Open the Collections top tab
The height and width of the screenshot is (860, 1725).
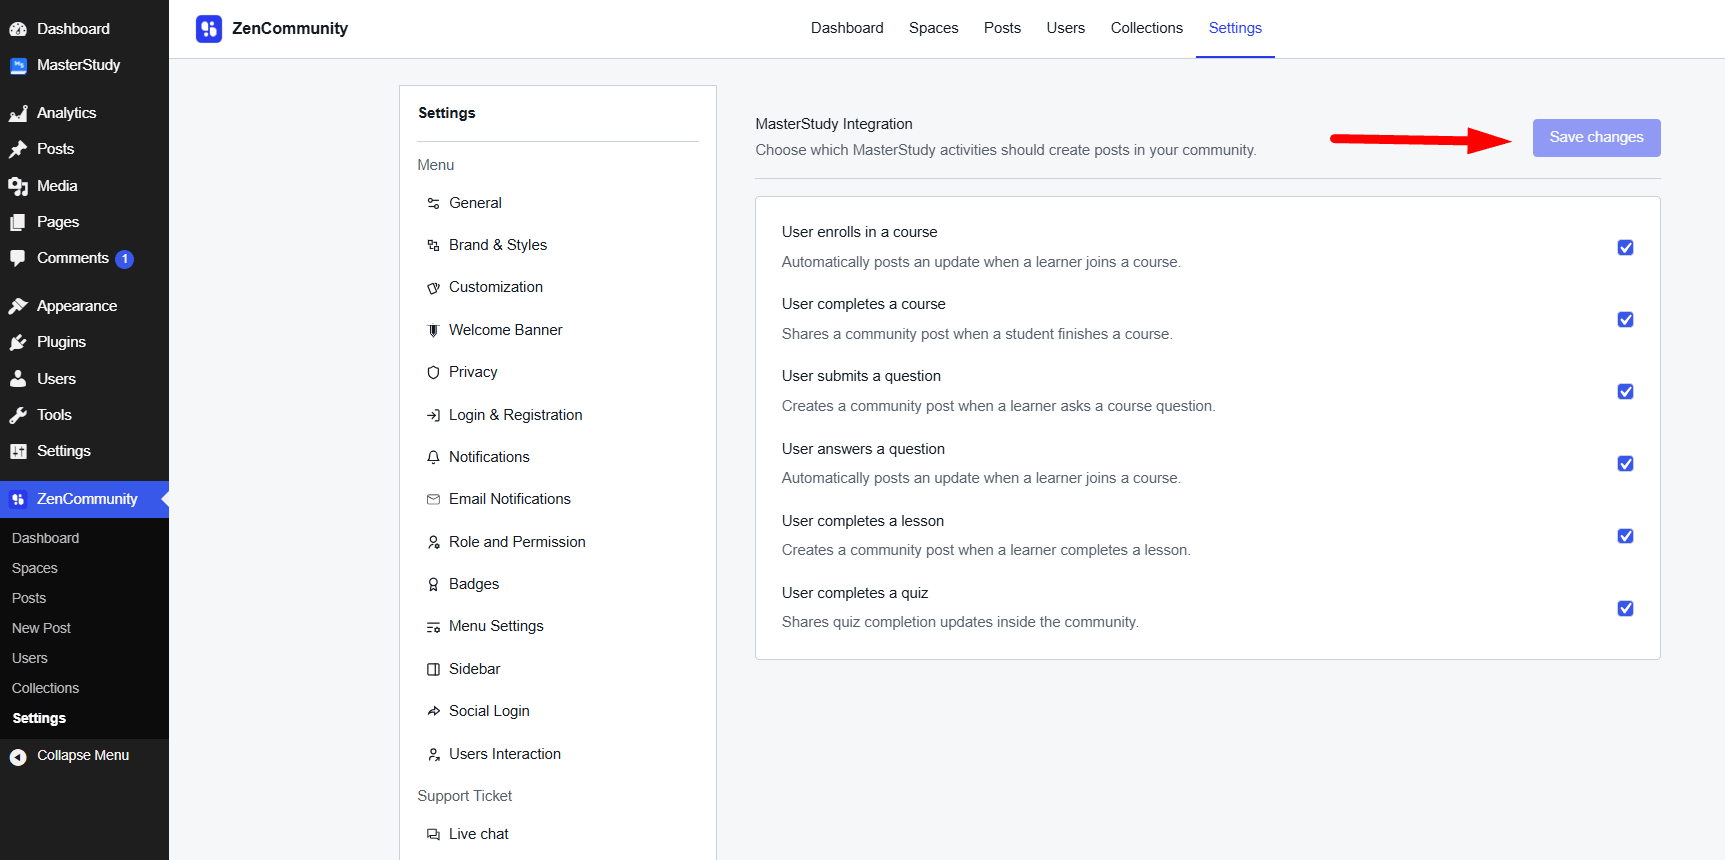click(1146, 28)
